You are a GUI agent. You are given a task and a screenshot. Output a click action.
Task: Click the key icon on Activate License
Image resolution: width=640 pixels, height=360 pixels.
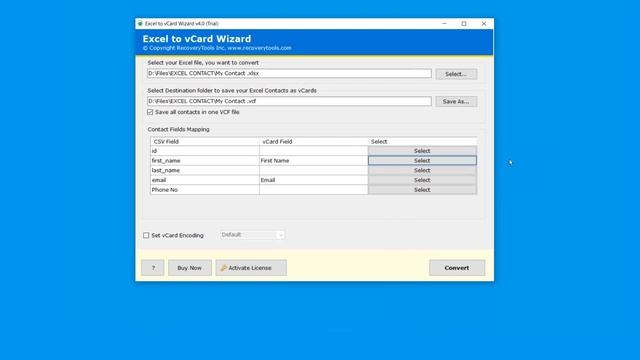tap(223, 268)
